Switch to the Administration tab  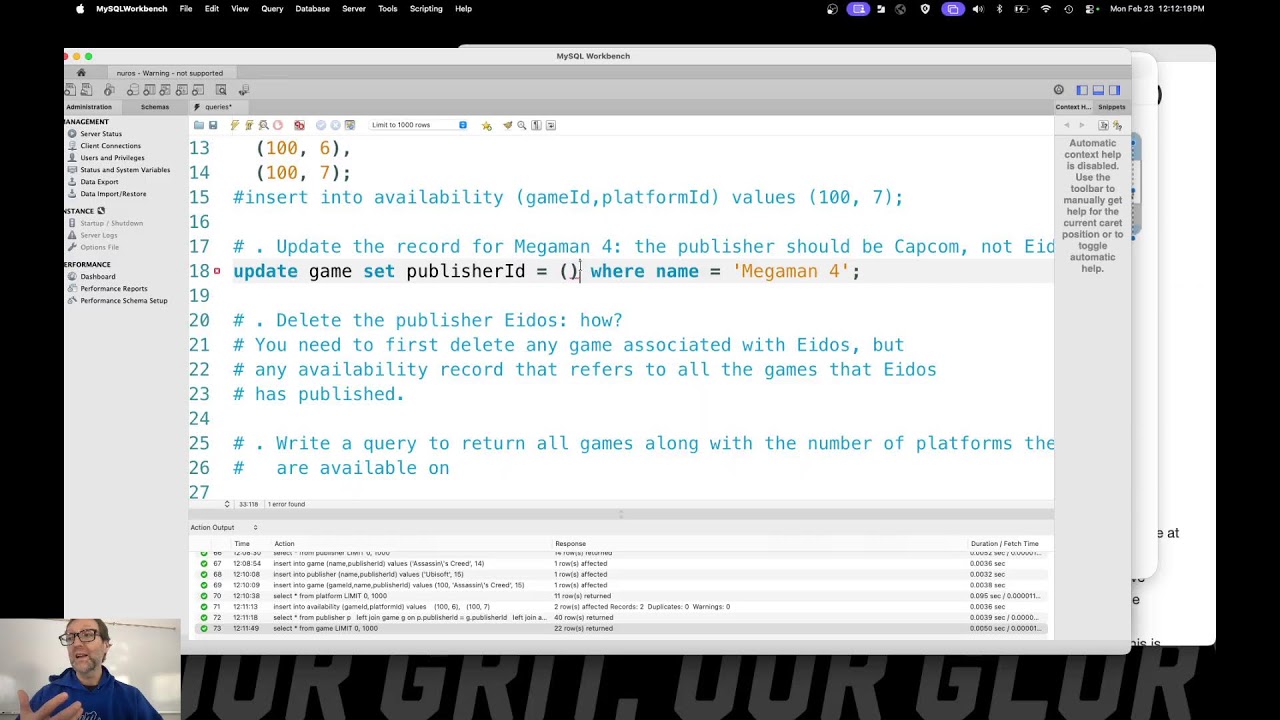click(x=89, y=107)
